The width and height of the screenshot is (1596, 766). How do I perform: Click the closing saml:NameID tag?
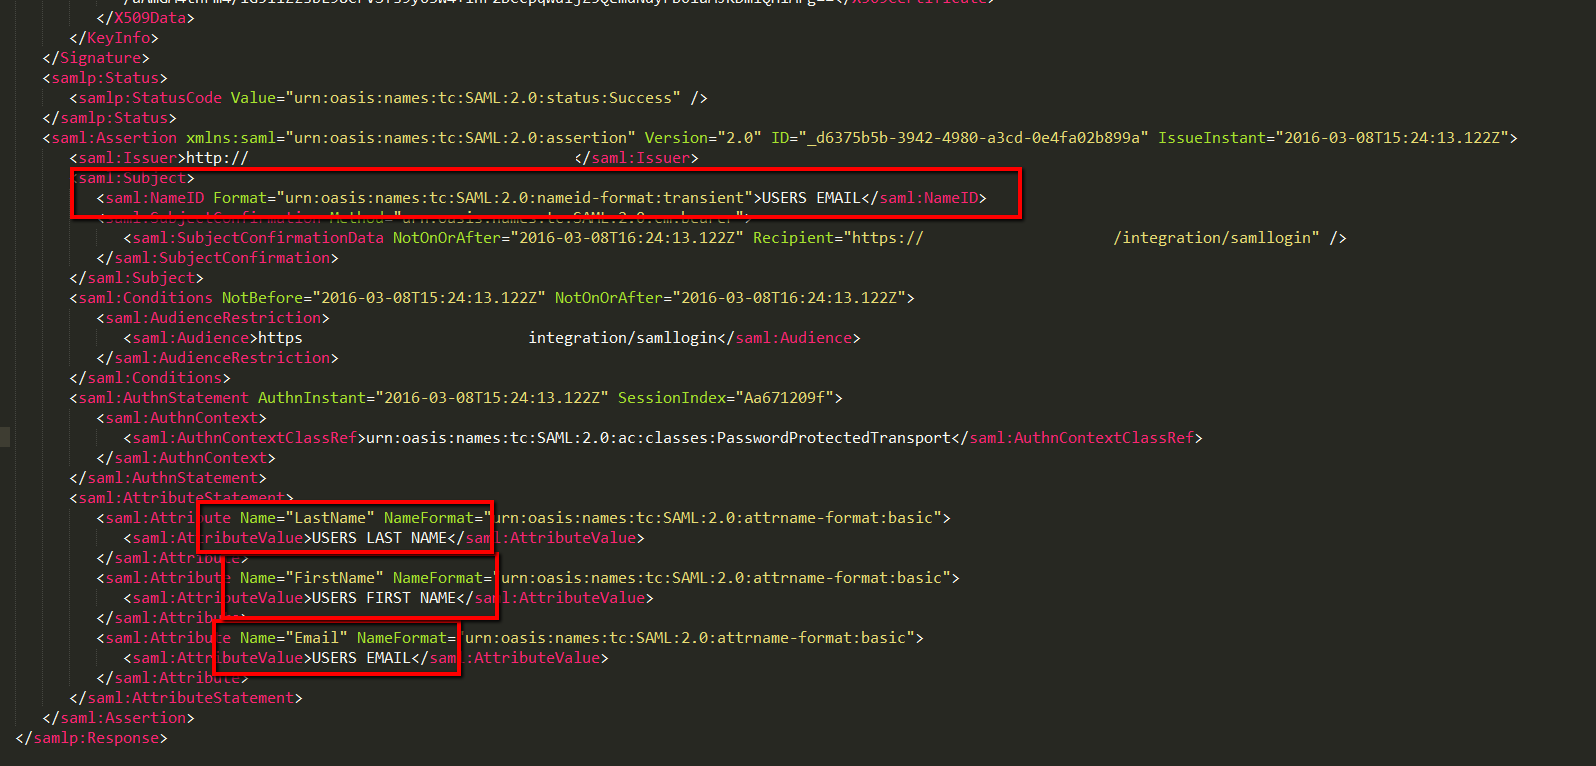[x=924, y=198]
